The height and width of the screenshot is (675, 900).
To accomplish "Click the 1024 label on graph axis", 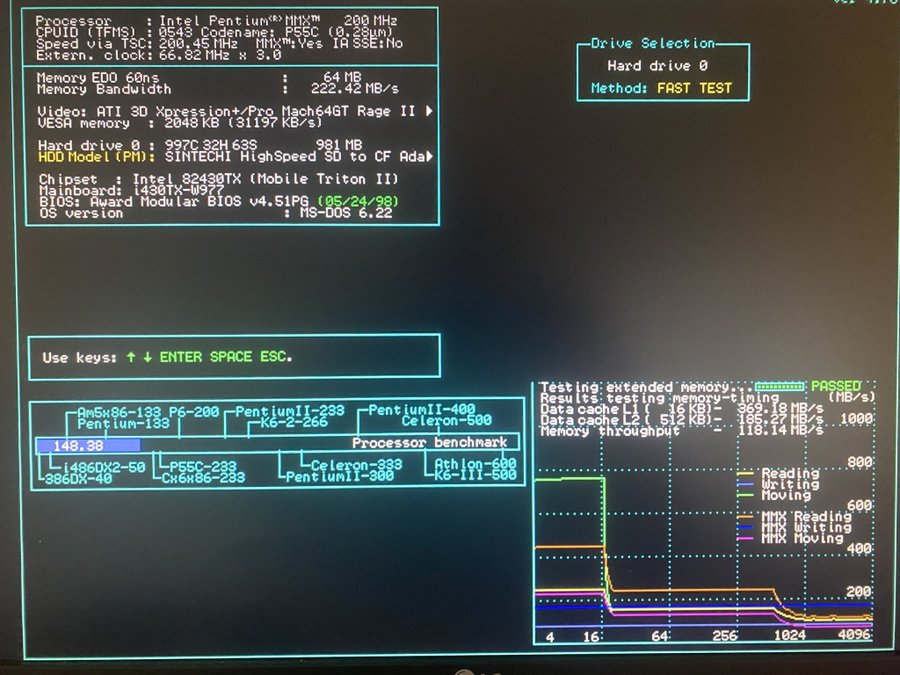I will (789, 635).
